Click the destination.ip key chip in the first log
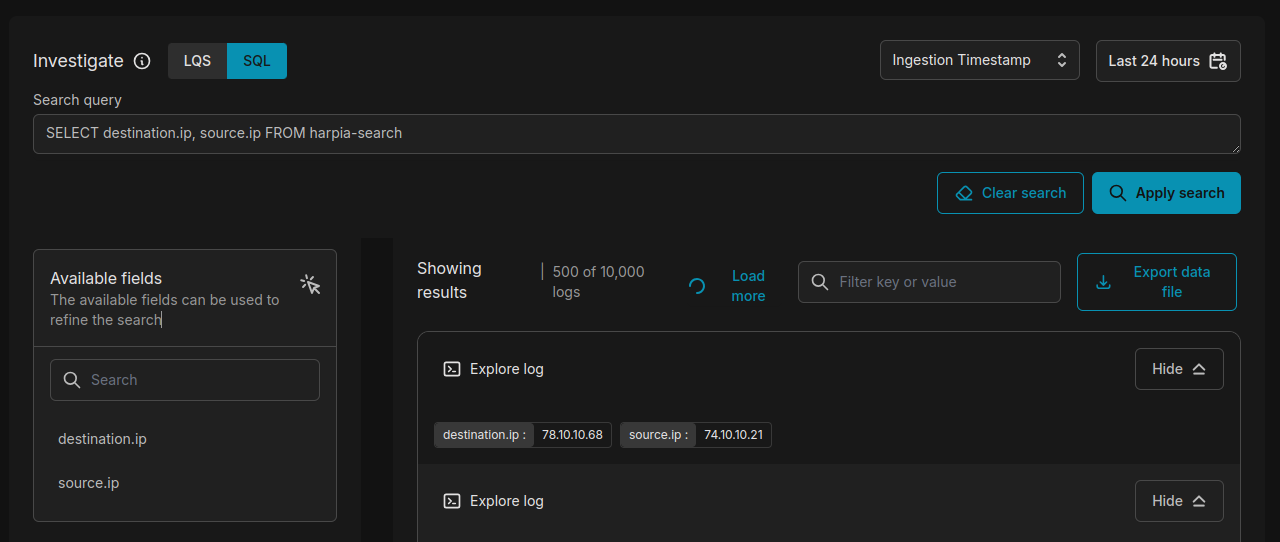 tap(484, 435)
